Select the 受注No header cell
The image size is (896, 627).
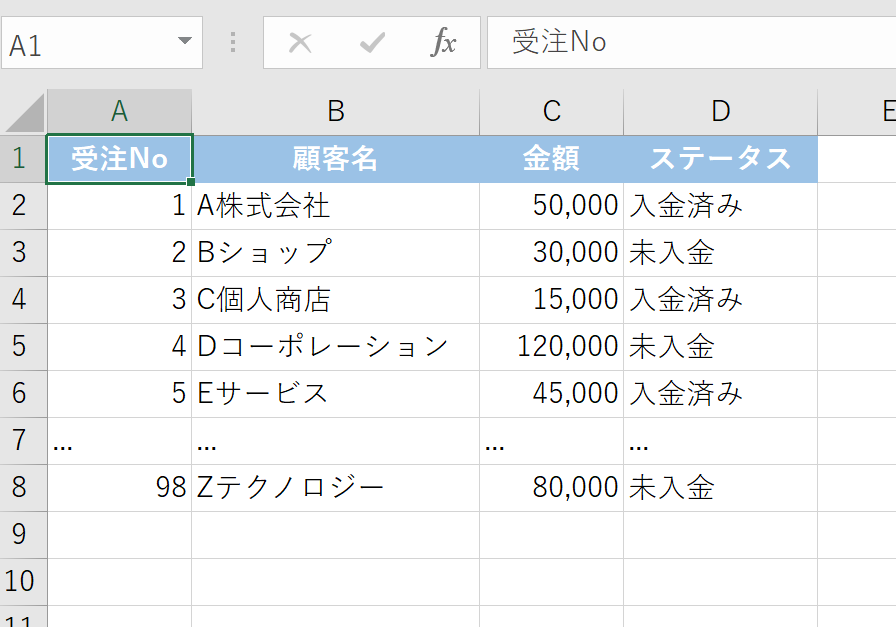119,158
